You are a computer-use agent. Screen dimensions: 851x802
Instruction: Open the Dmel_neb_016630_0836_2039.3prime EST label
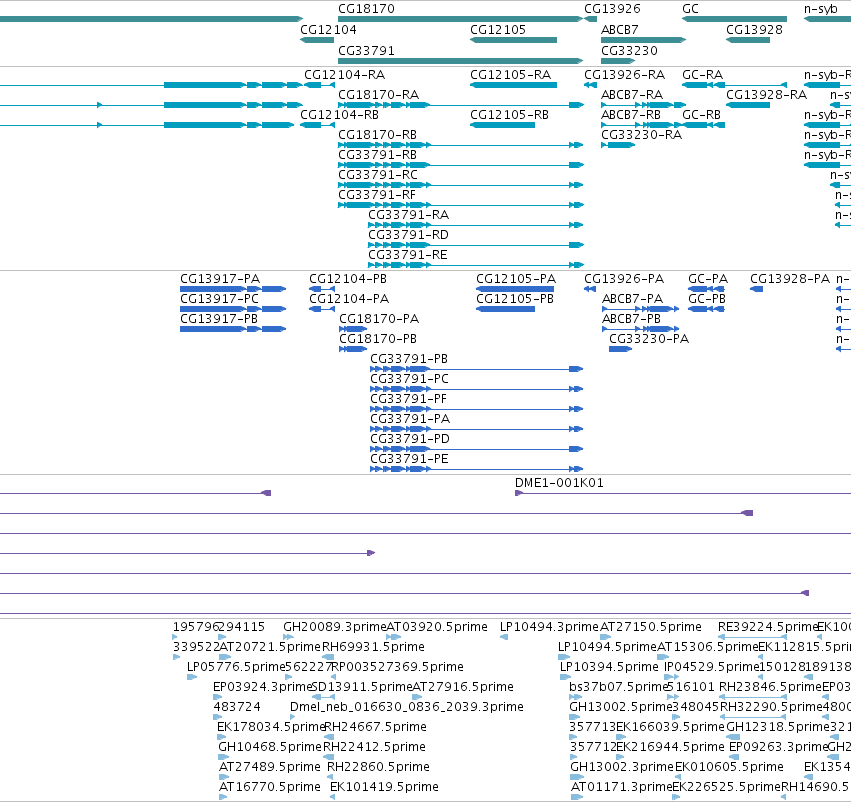tap(407, 708)
